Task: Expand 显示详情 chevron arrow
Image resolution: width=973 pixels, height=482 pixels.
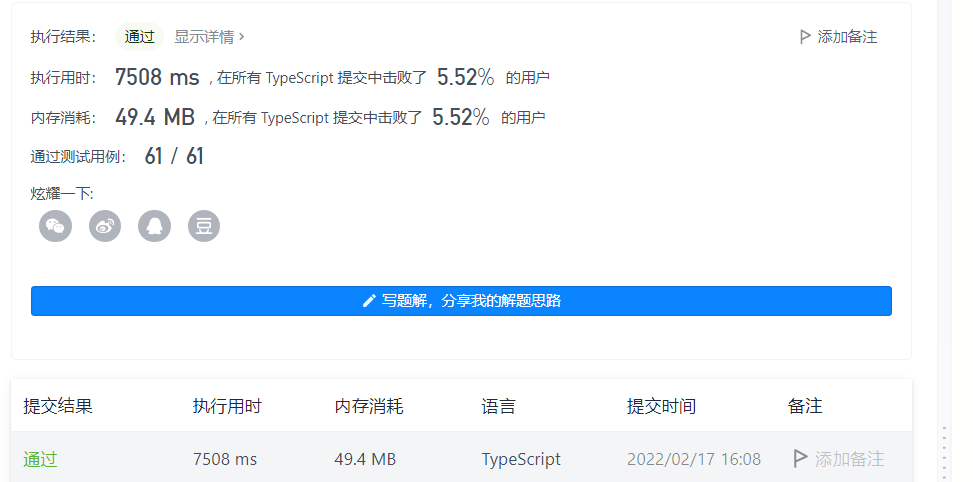Action: coord(242,37)
